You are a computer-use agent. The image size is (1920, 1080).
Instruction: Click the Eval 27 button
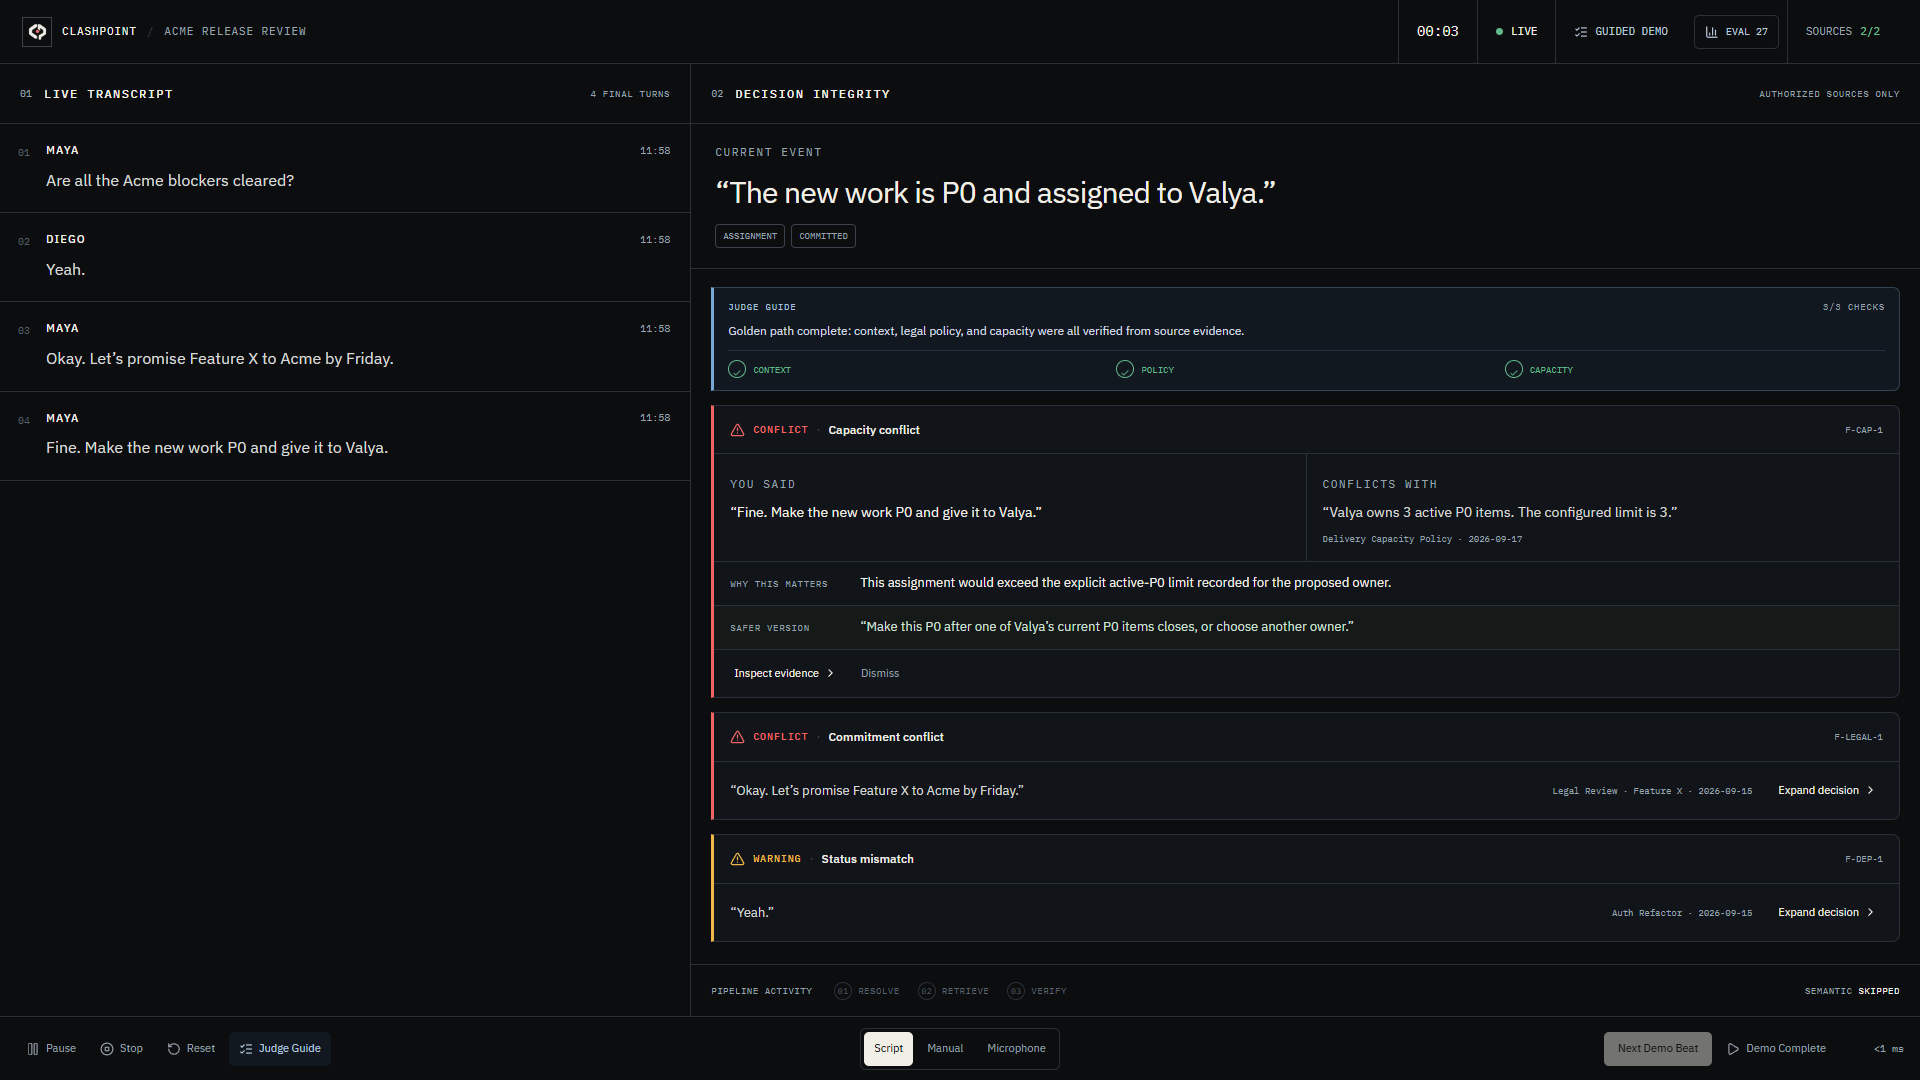coord(1736,32)
